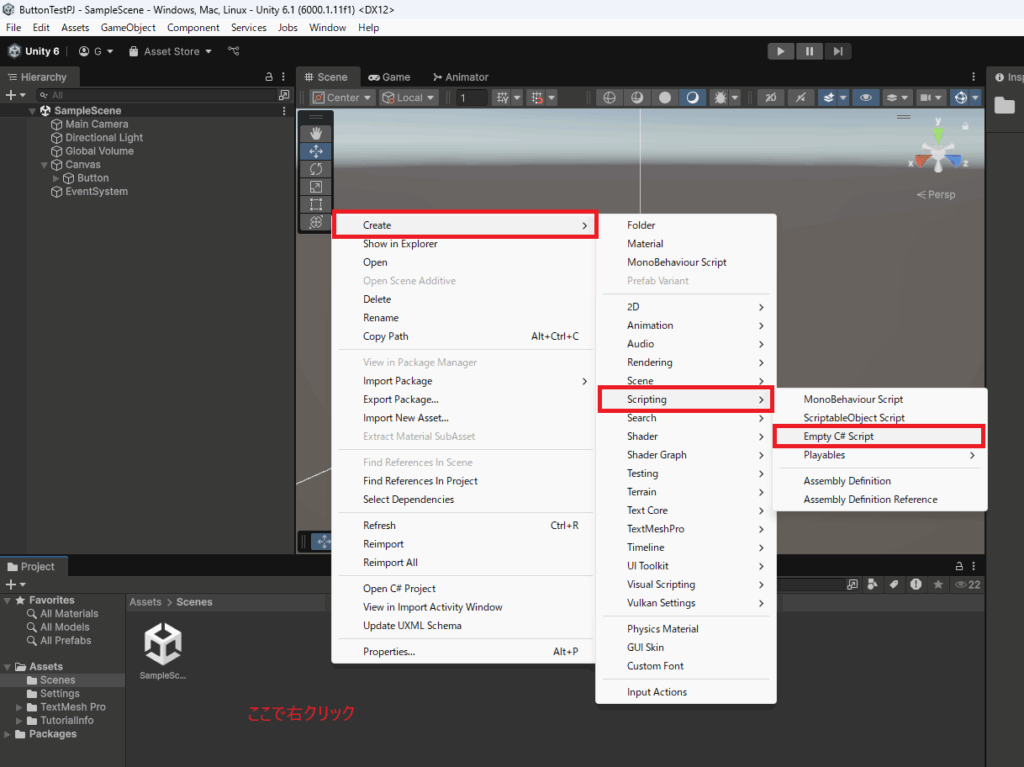Select the Move tool in Scene
Viewport: 1024px width, 767px height.
(x=315, y=151)
